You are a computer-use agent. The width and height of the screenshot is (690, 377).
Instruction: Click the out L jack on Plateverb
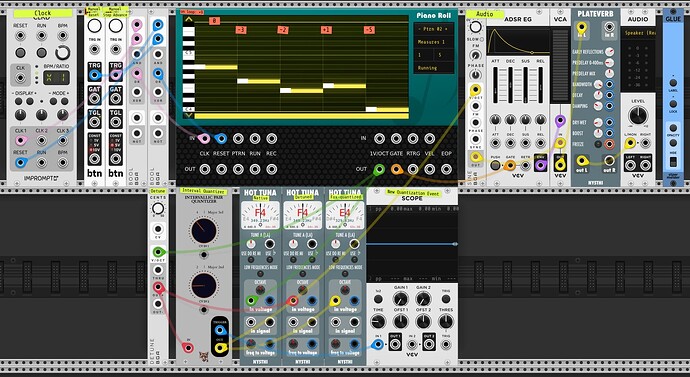point(582,161)
